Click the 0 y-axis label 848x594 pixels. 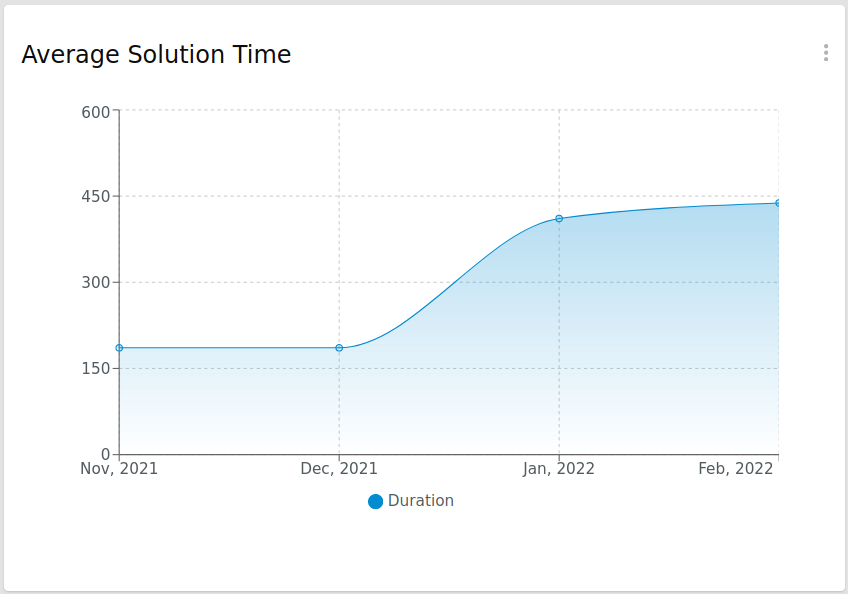tap(104, 455)
